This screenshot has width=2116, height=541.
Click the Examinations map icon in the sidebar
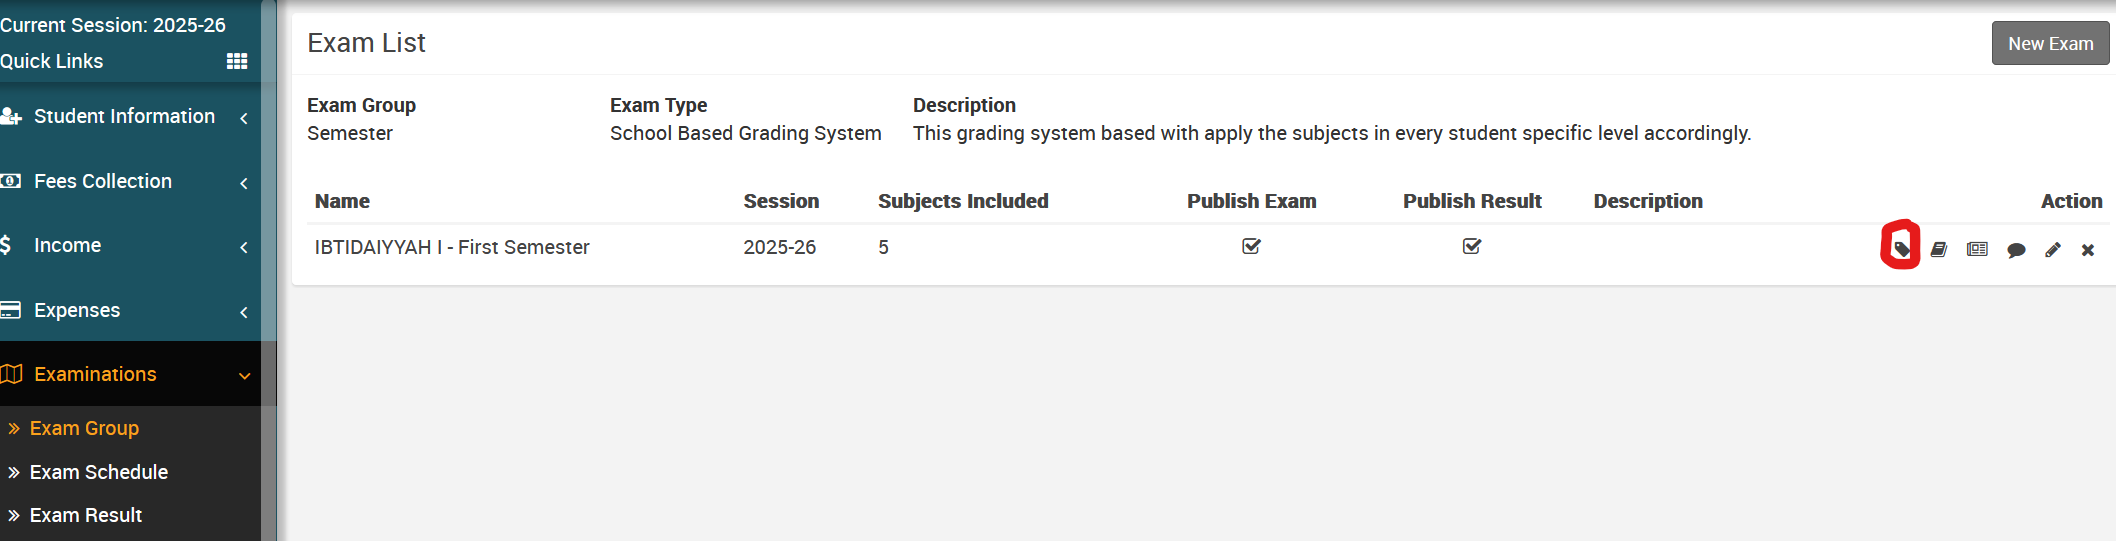point(12,374)
